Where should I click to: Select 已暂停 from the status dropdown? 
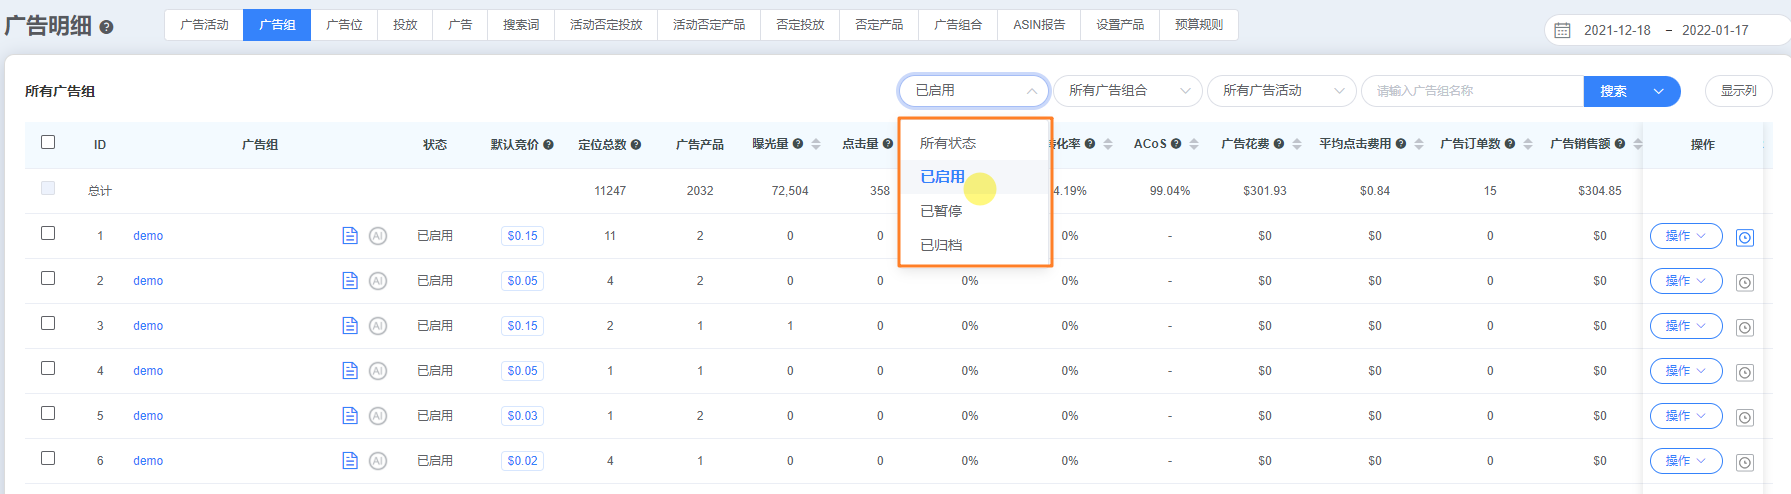(941, 211)
